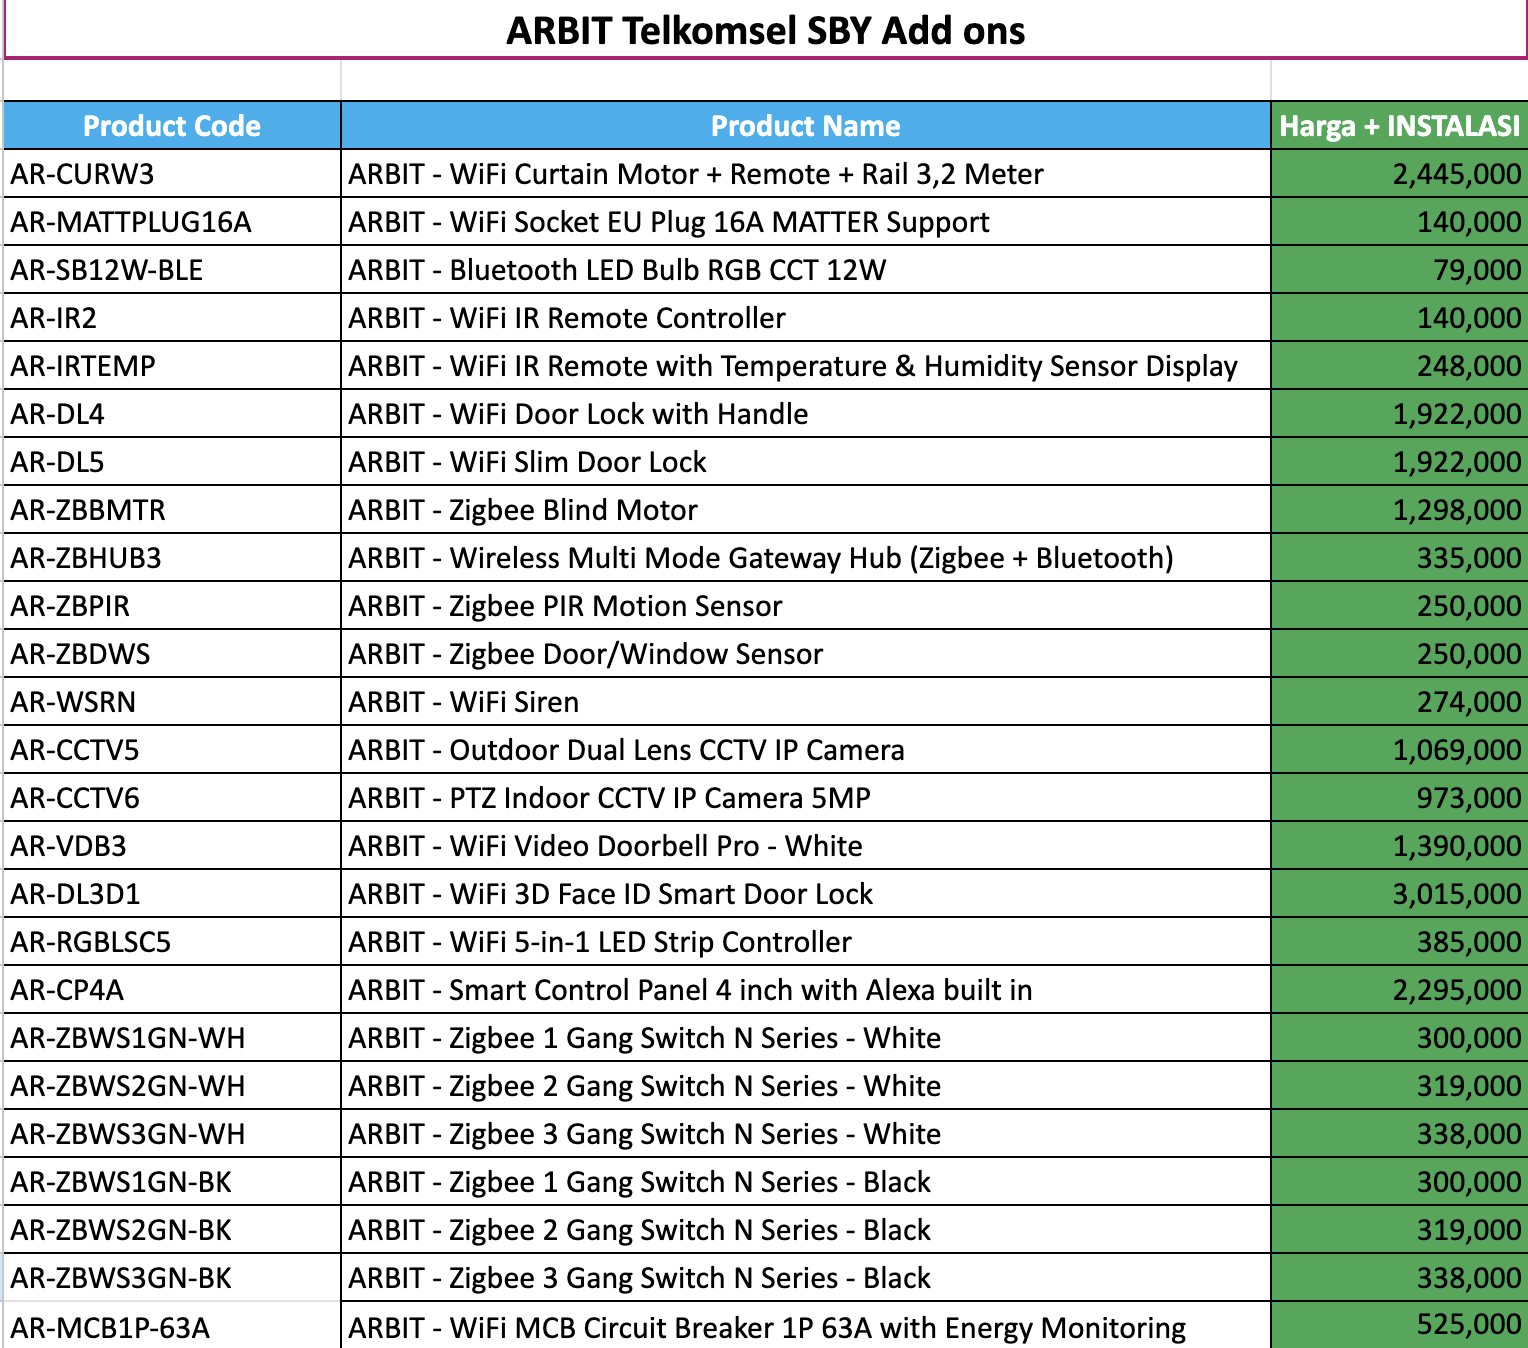Viewport: 1528px width, 1348px height.
Task: Click the 79,000 price cell
Action: tap(1399, 270)
